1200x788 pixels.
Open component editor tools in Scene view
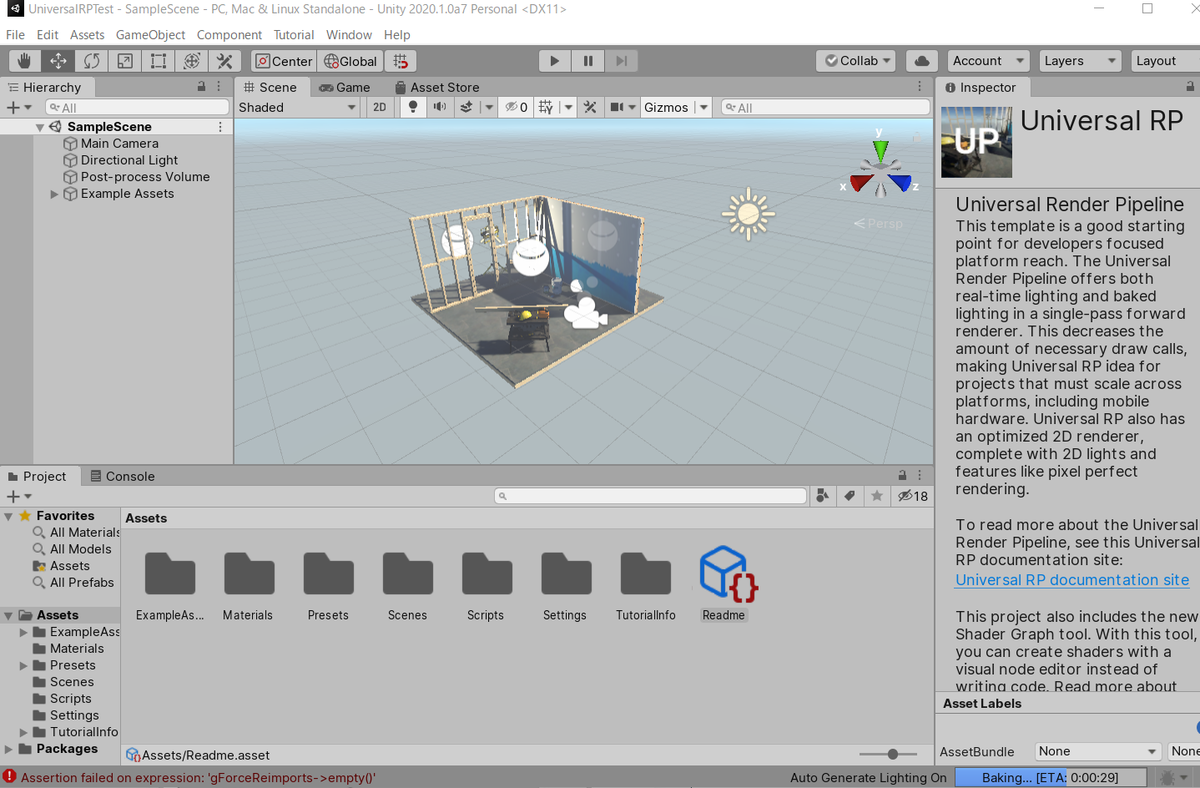coord(590,107)
